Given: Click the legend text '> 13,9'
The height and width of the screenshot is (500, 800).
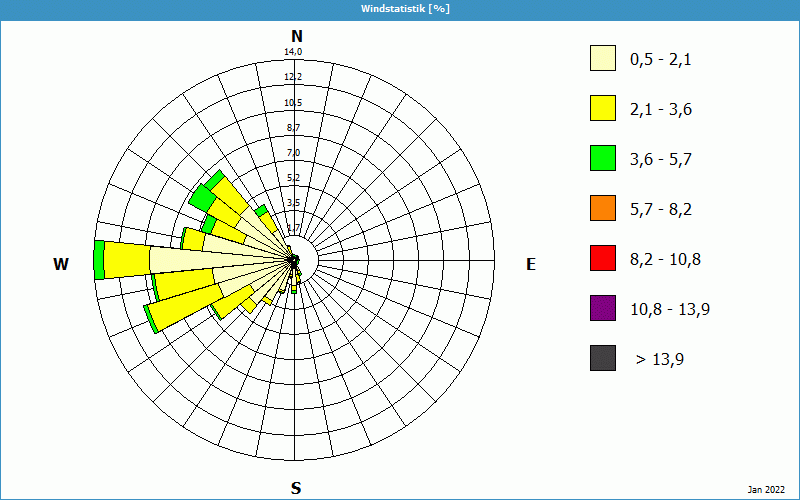Looking at the screenshot, I should 658,358.
